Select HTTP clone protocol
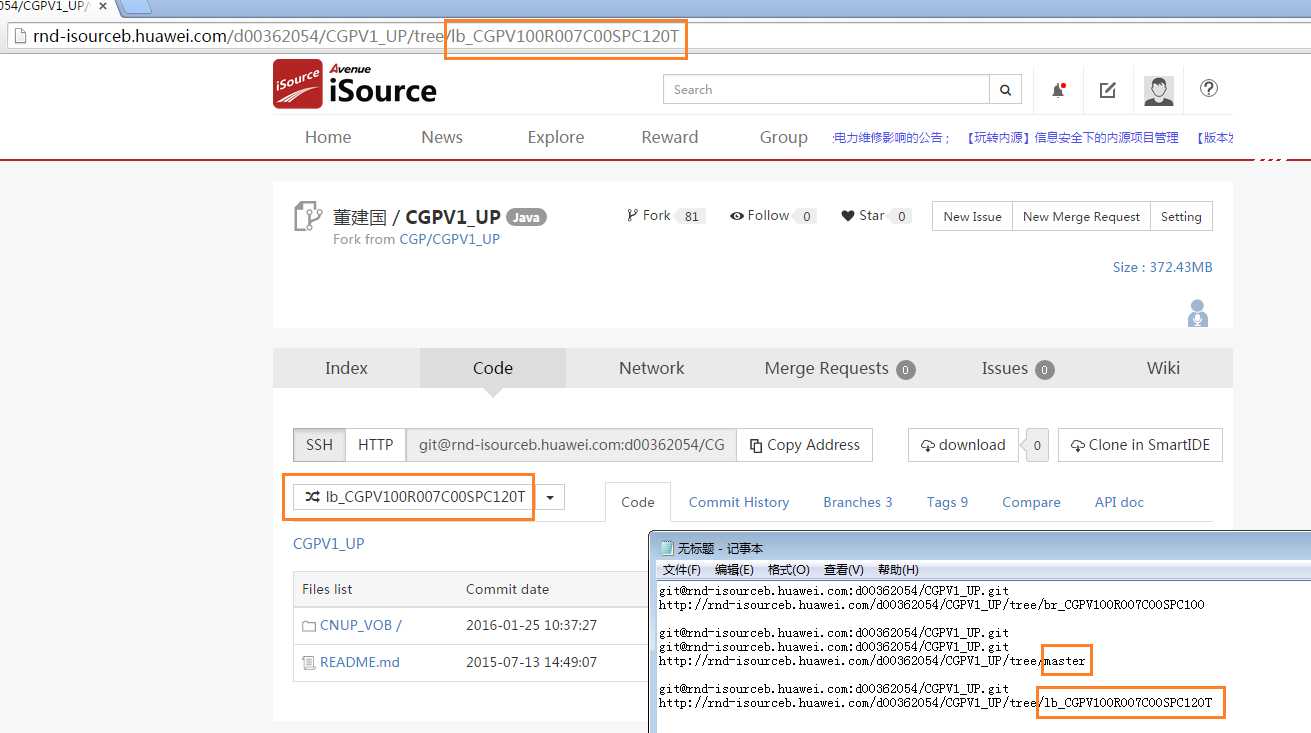 tap(376, 445)
